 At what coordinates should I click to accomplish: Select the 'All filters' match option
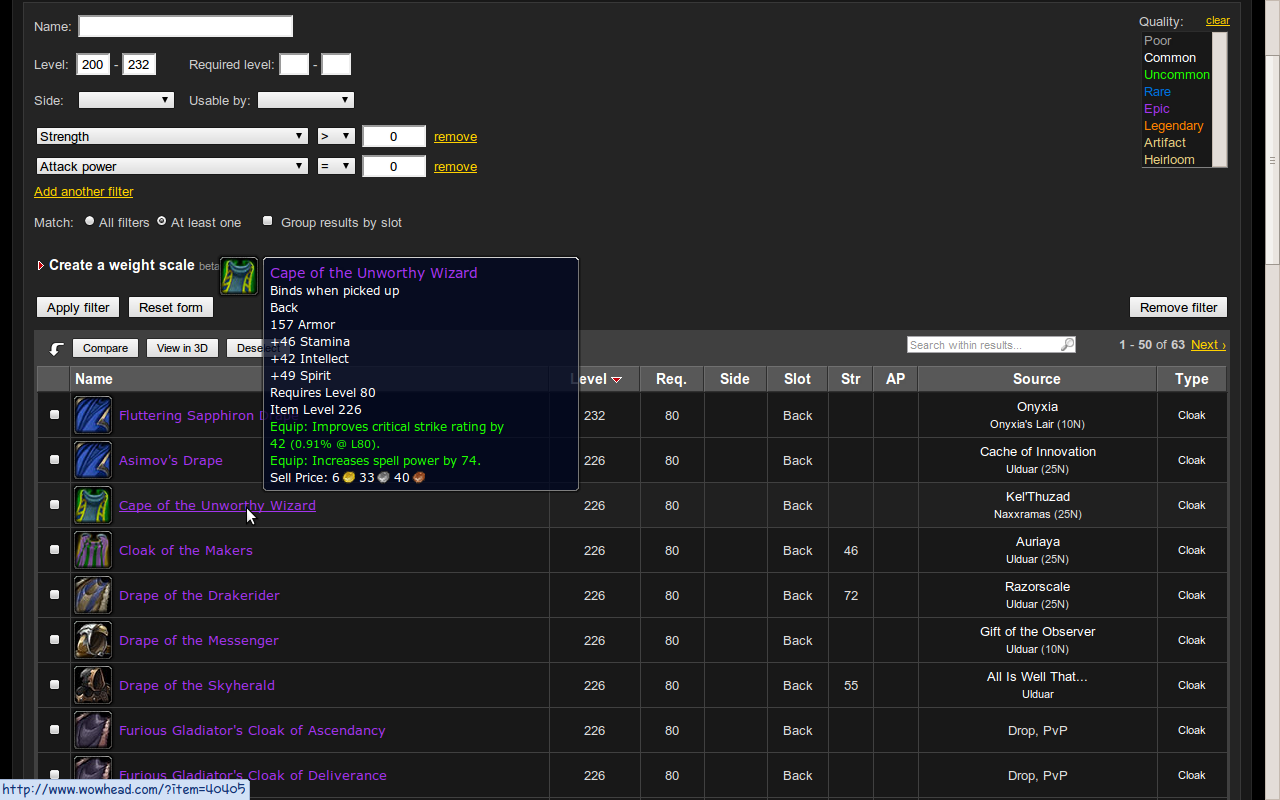(90, 221)
